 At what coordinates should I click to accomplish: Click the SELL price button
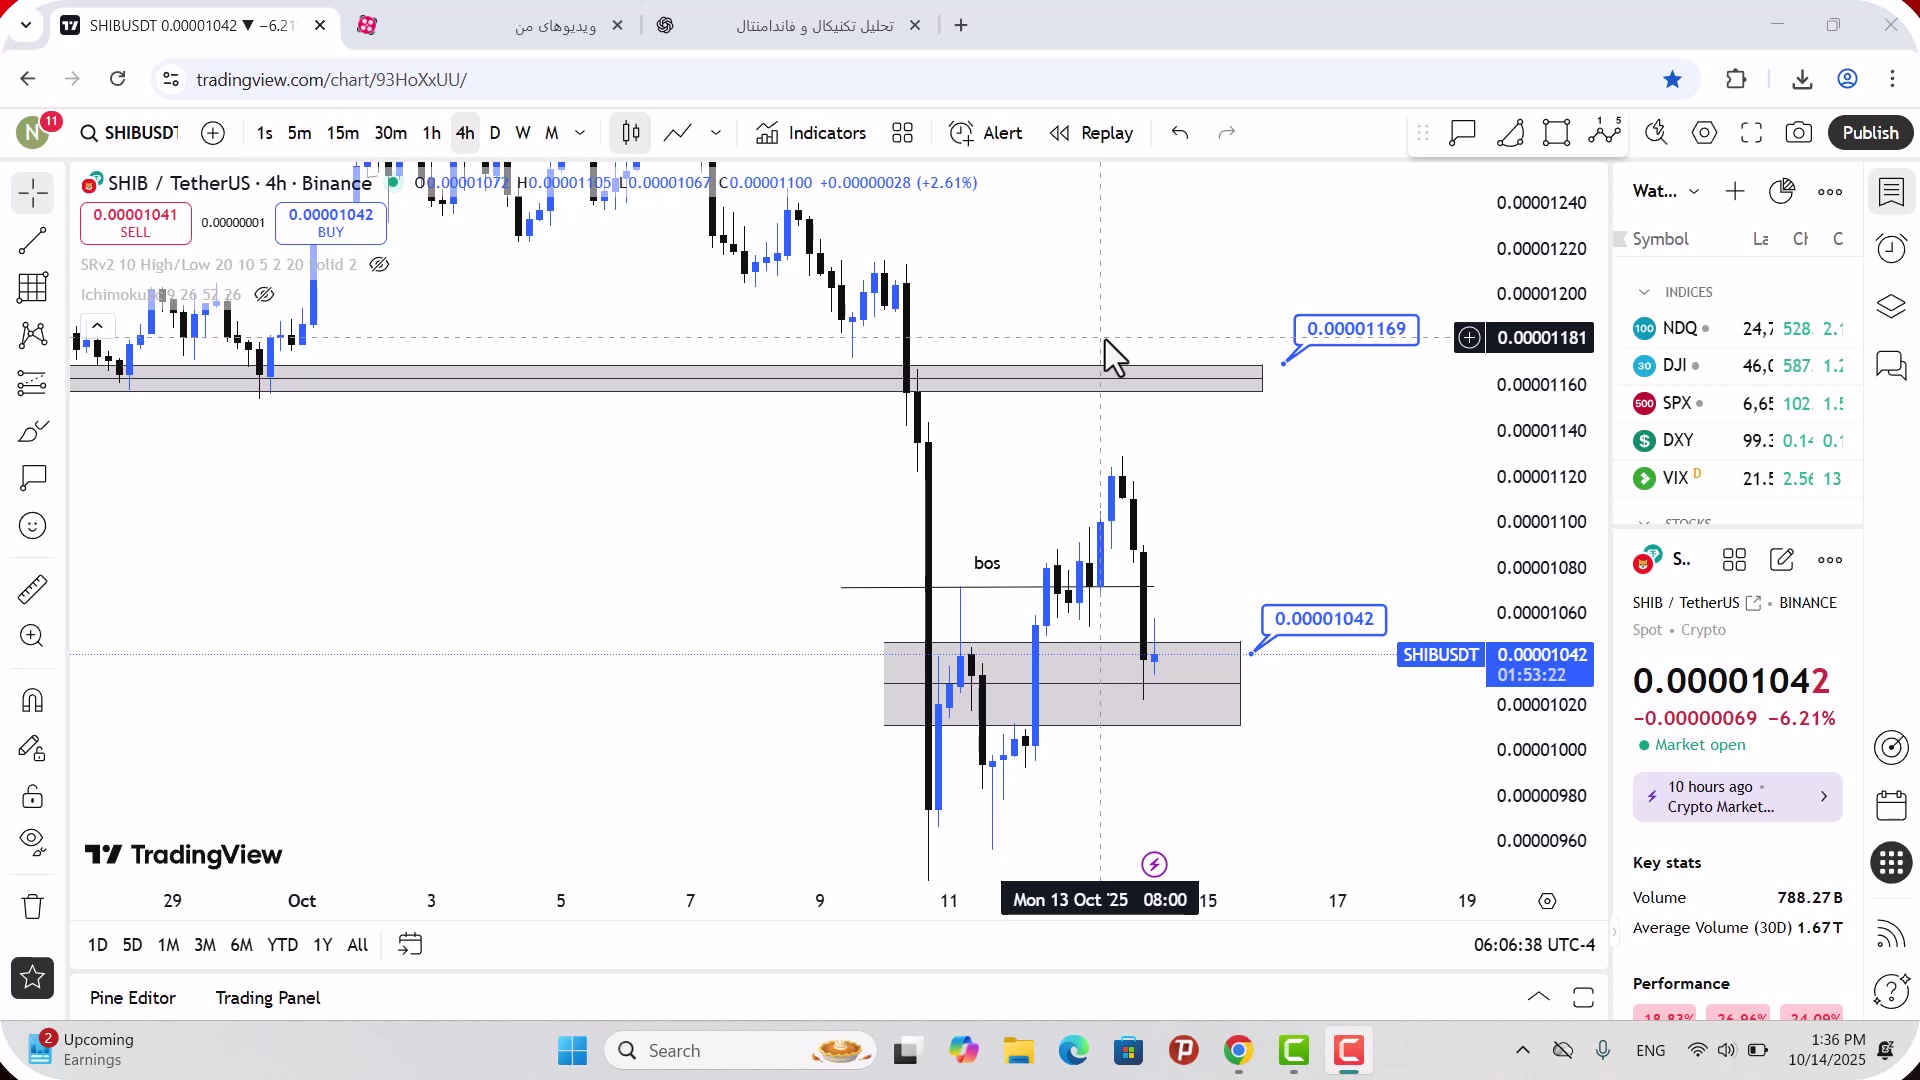click(x=135, y=223)
